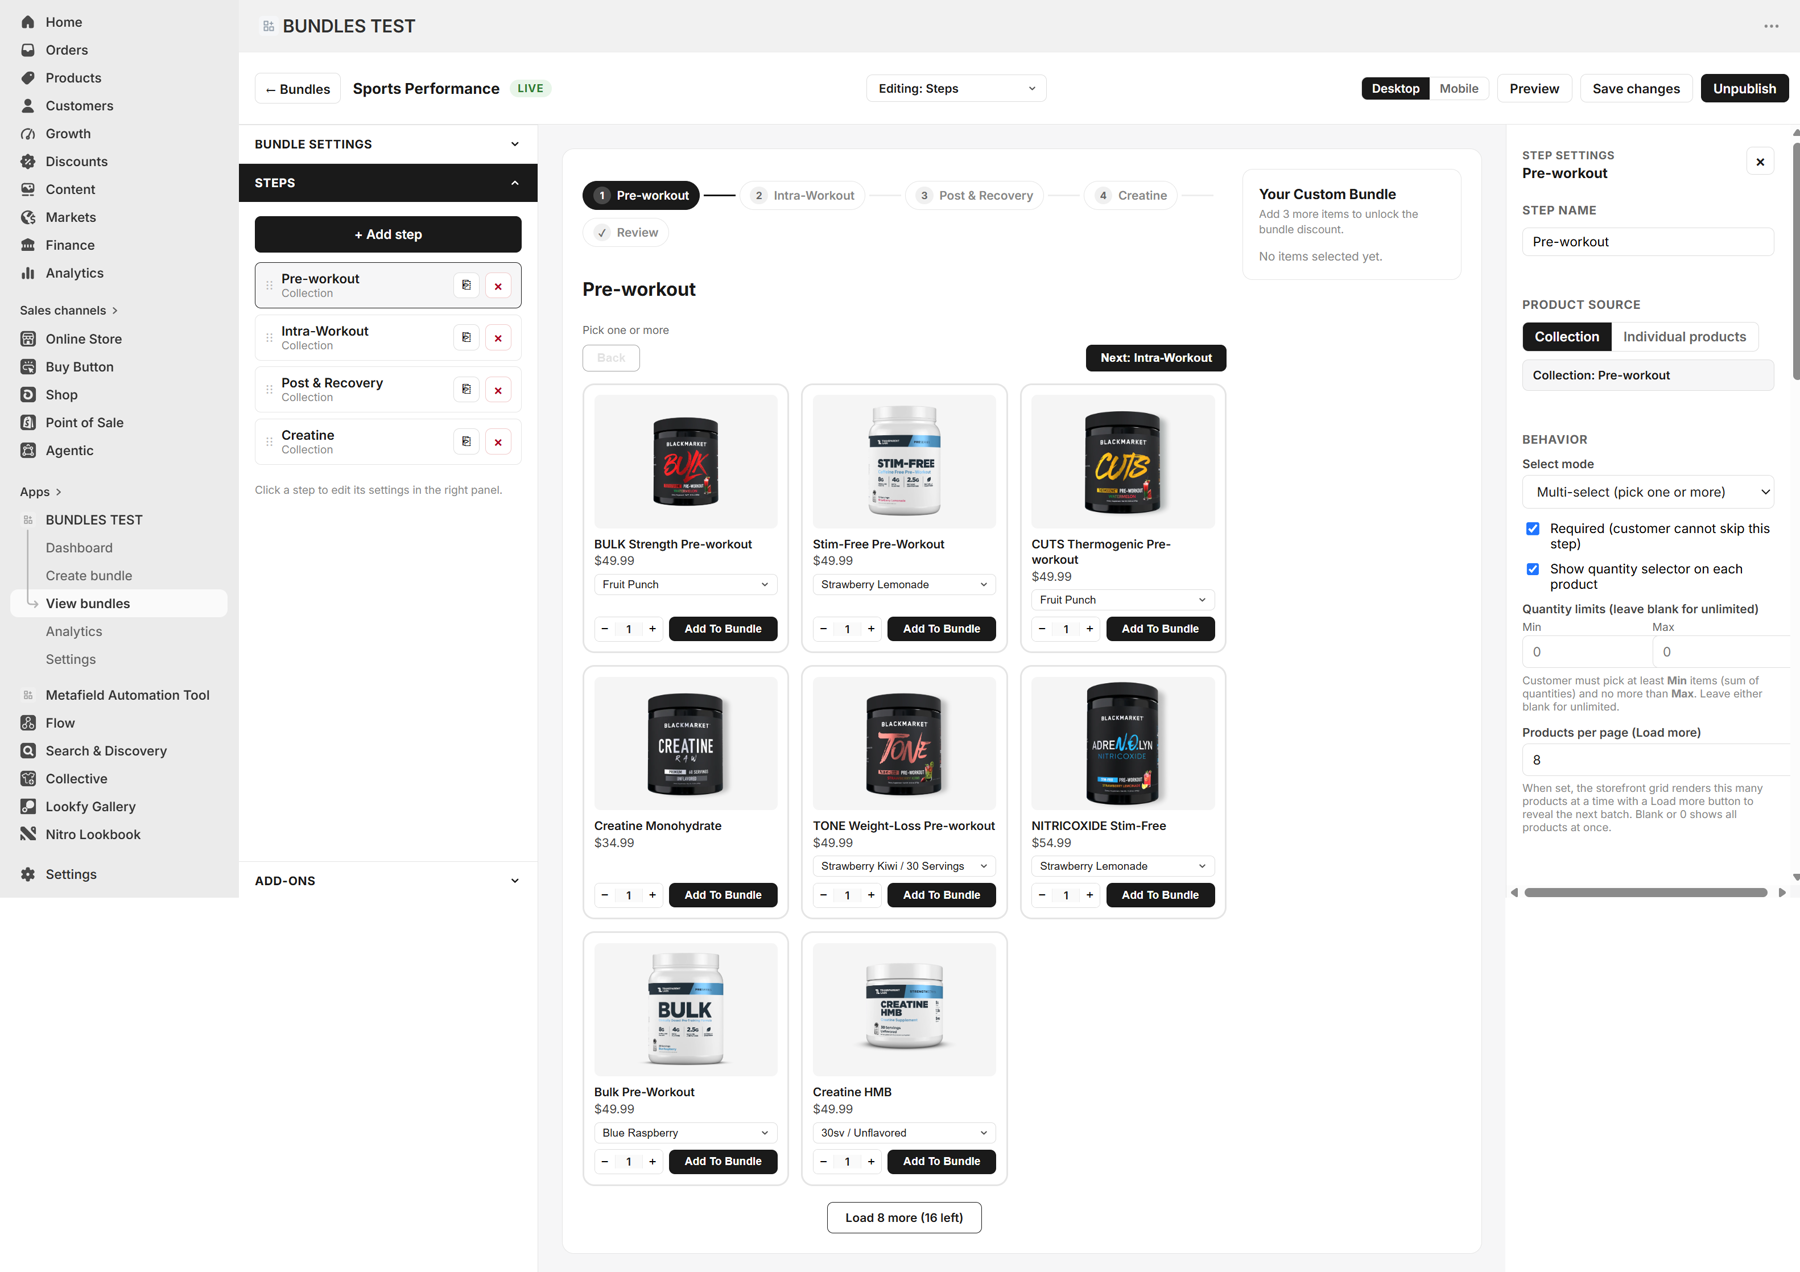Open the Discounts badge icon
The width and height of the screenshot is (1800, 1272).
coord(28,162)
